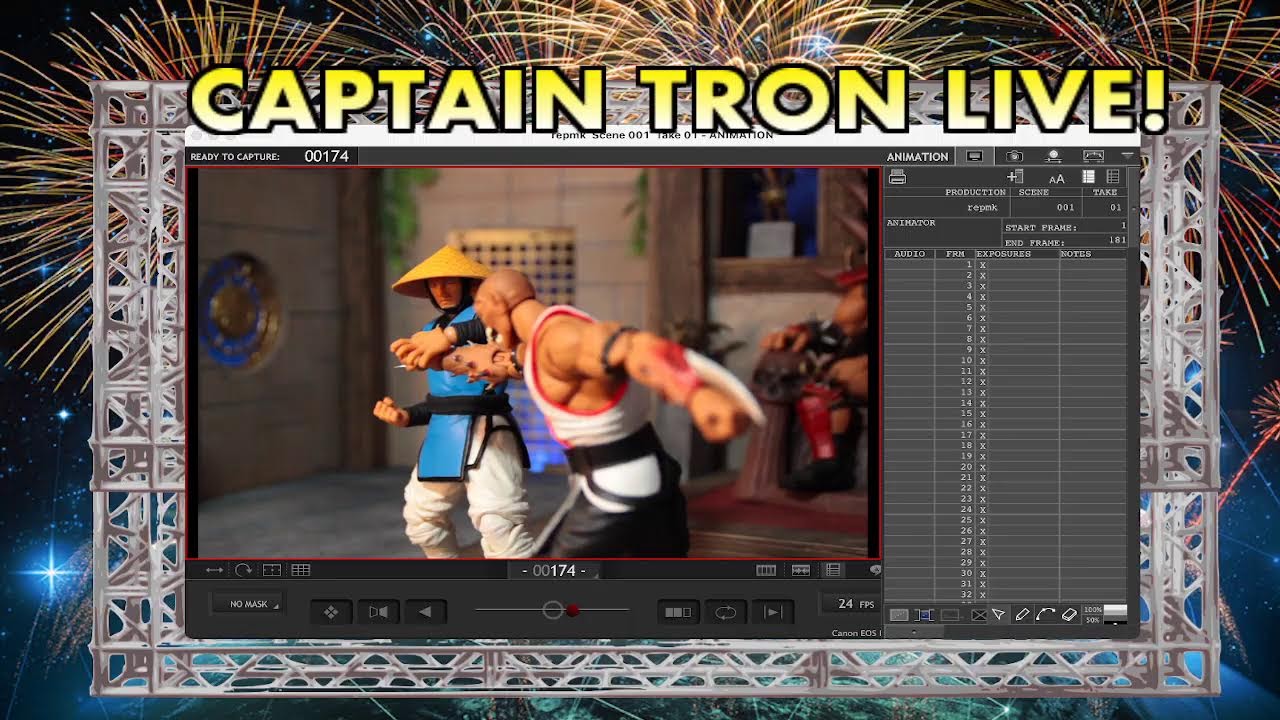Image resolution: width=1280 pixels, height=720 pixels.
Task: Select the crossed-box tool icon
Action: (x=978, y=615)
